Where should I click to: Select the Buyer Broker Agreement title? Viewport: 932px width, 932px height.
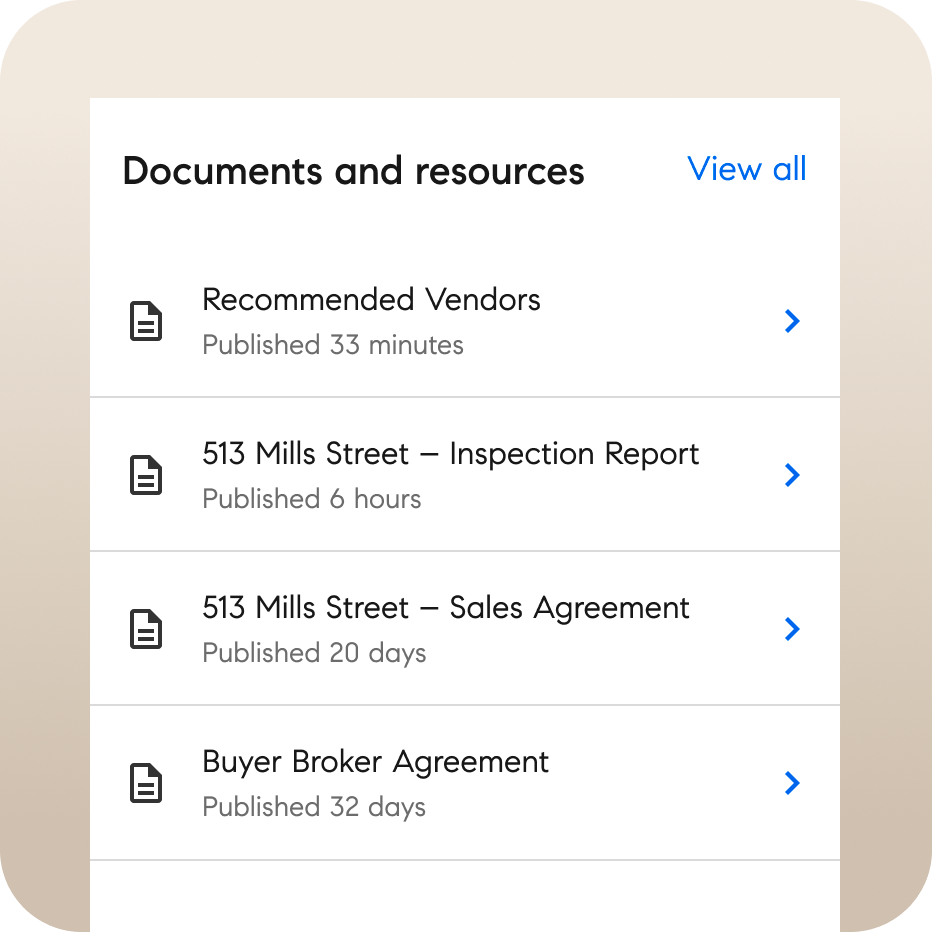point(376,762)
